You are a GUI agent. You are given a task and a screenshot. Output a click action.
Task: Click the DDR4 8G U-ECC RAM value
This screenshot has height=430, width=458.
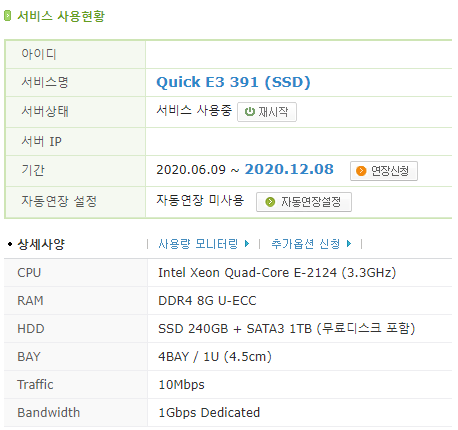[x=207, y=301]
